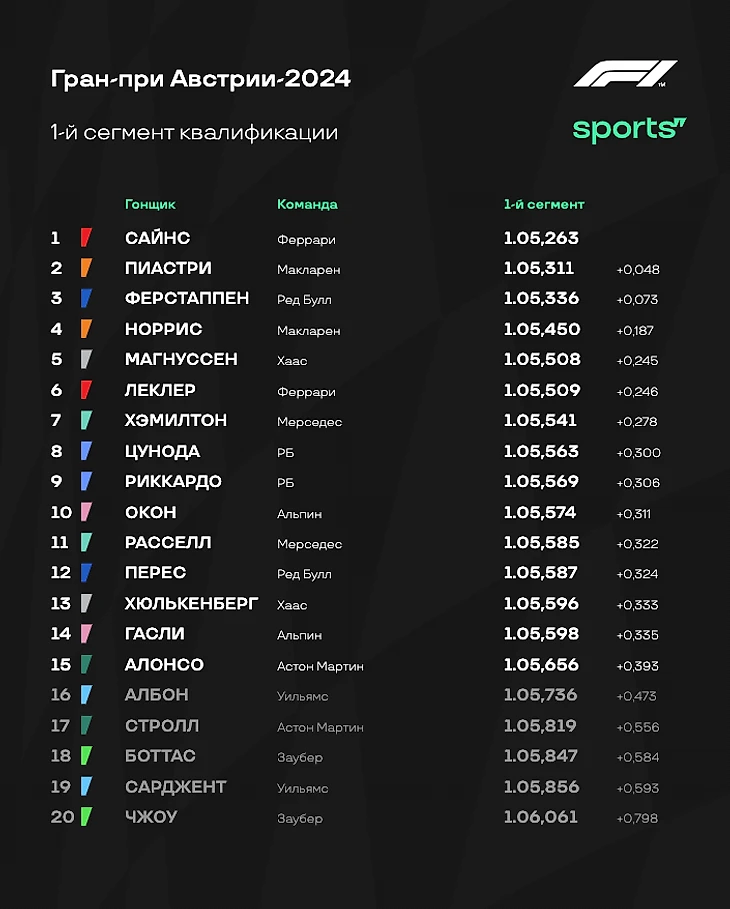This screenshot has height=909, width=730.
Task: Click the gray Haas flag beside Магнуссен
Action: coord(86,359)
